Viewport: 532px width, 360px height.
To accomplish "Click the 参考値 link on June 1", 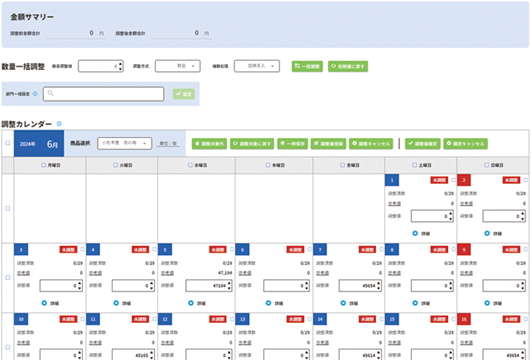I will click(395, 204).
